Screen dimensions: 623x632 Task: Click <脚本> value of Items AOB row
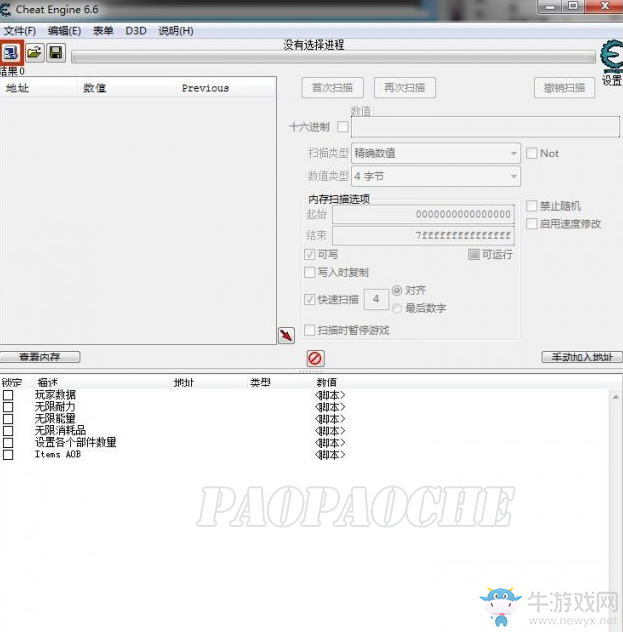[330, 455]
